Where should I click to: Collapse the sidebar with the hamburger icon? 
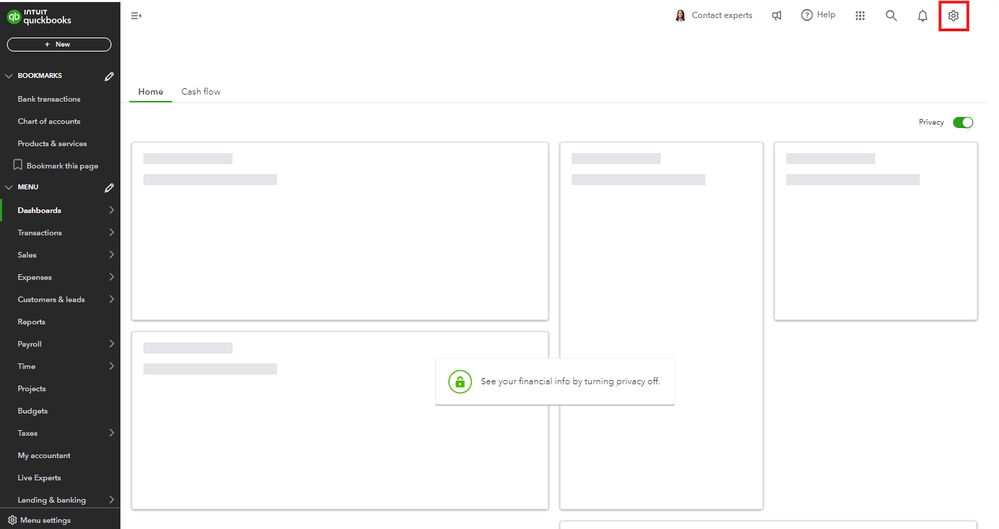pyautogui.click(x=136, y=16)
